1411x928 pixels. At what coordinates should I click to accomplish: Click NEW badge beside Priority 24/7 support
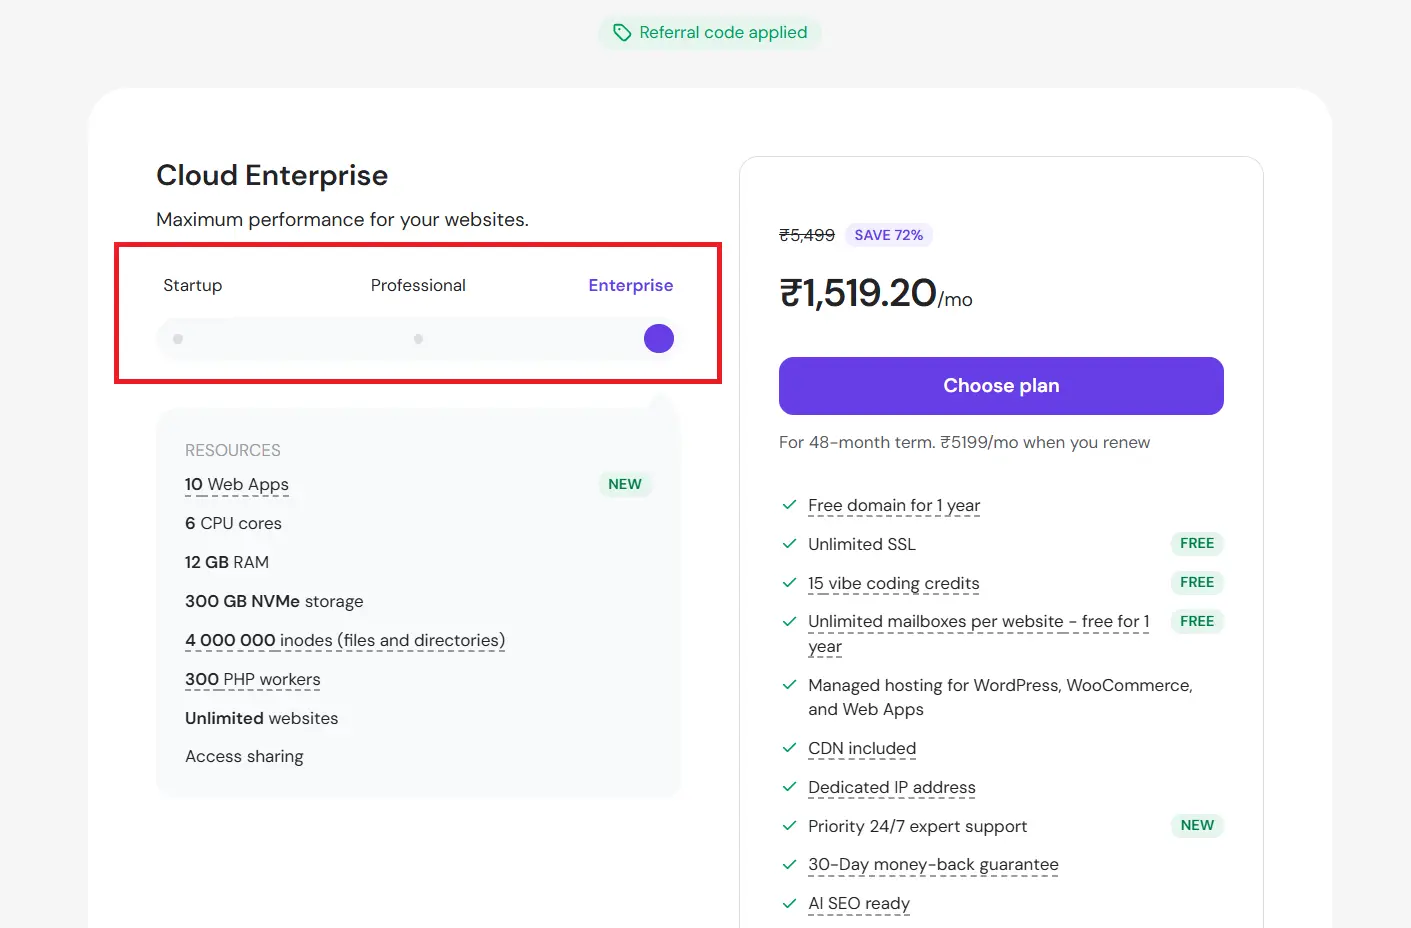[x=1197, y=825]
